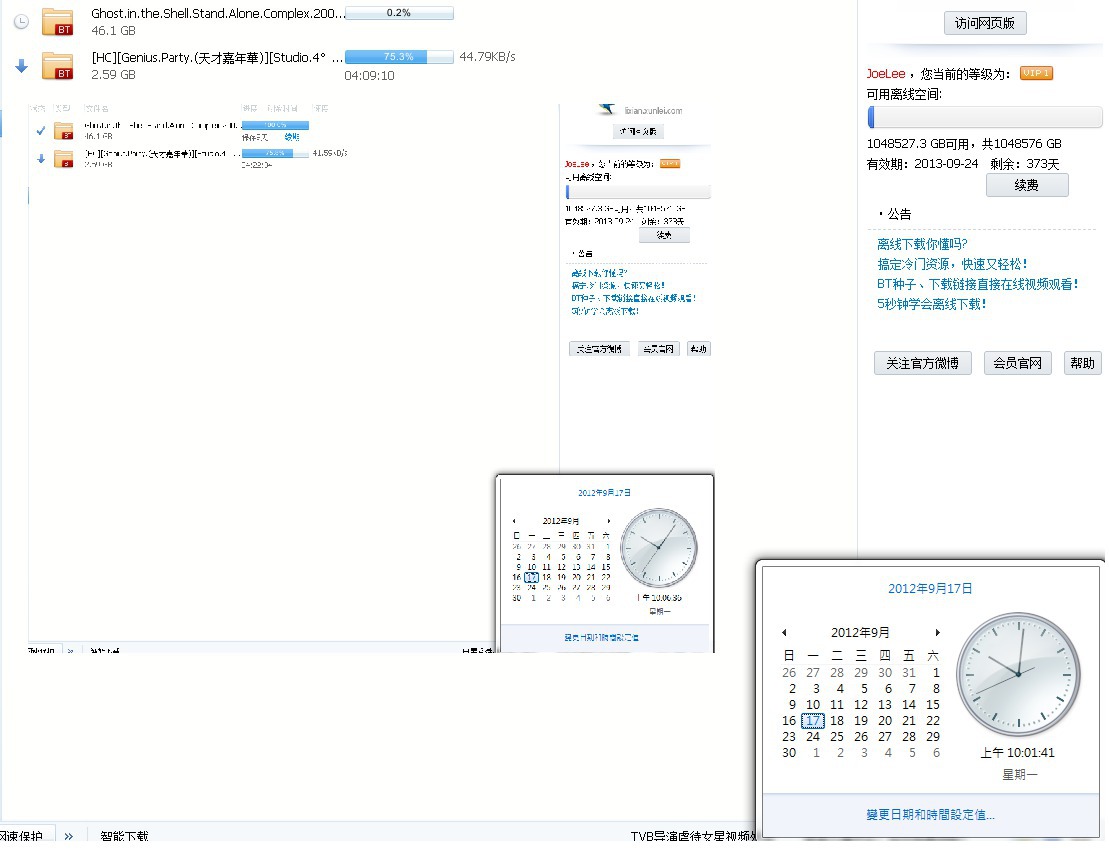The height and width of the screenshot is (859, 1109).
Task: Click the 有效期: 2013-09-24 expiry text
Action: tap(922, 164)
